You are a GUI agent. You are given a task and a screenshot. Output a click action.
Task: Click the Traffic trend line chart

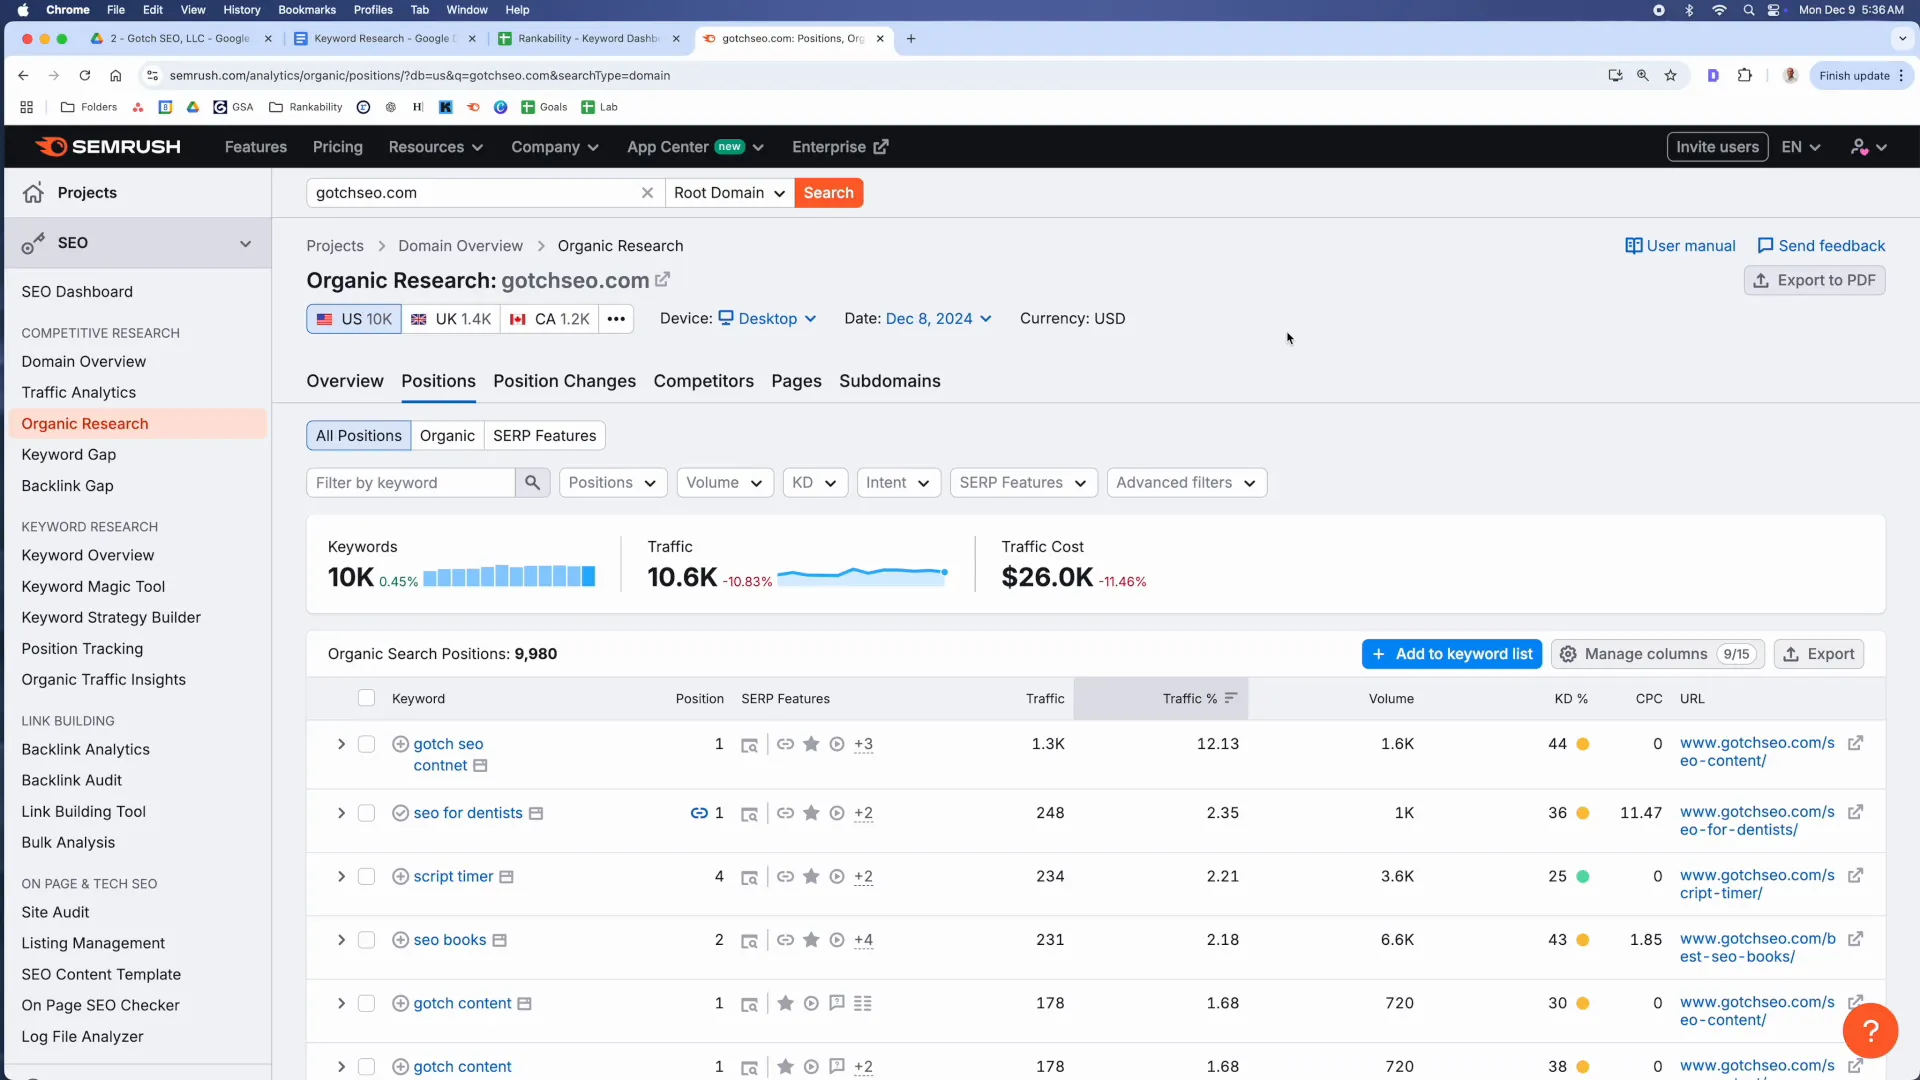tap(862, 575)
